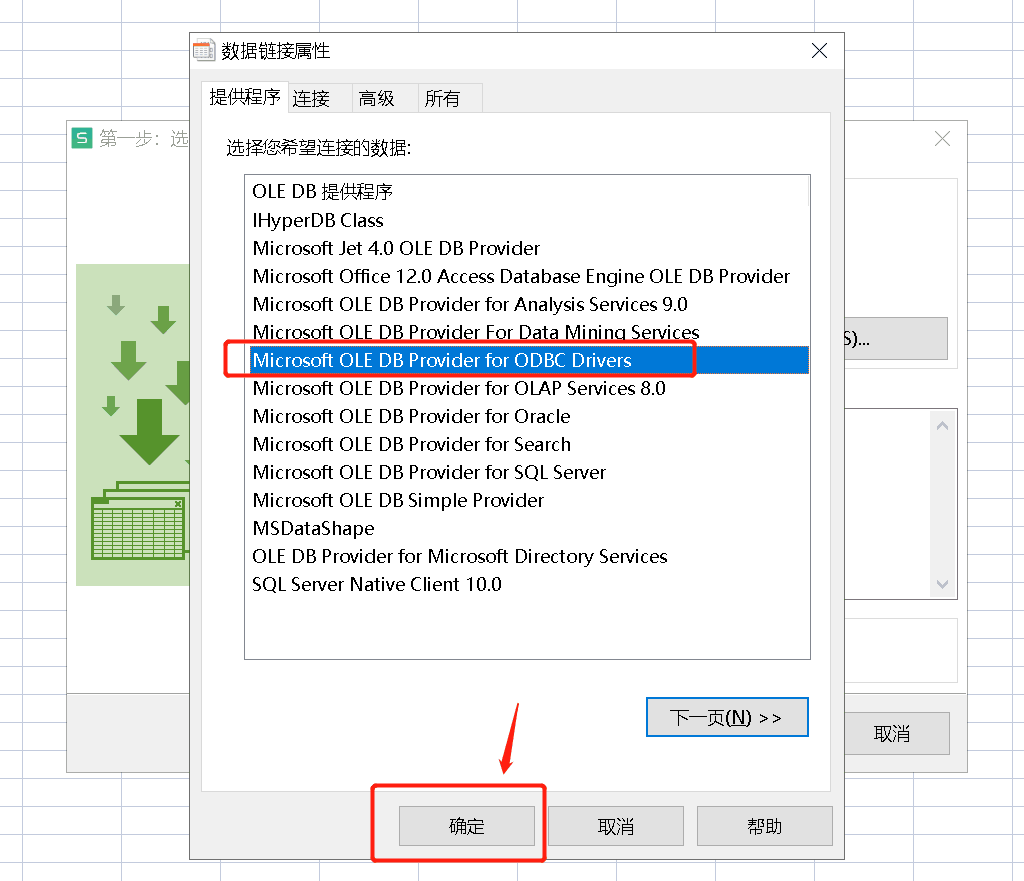1024x881 pixels.
Task: Select OLE DB Provider for Microsoft Directory Services
Action: 460,557
